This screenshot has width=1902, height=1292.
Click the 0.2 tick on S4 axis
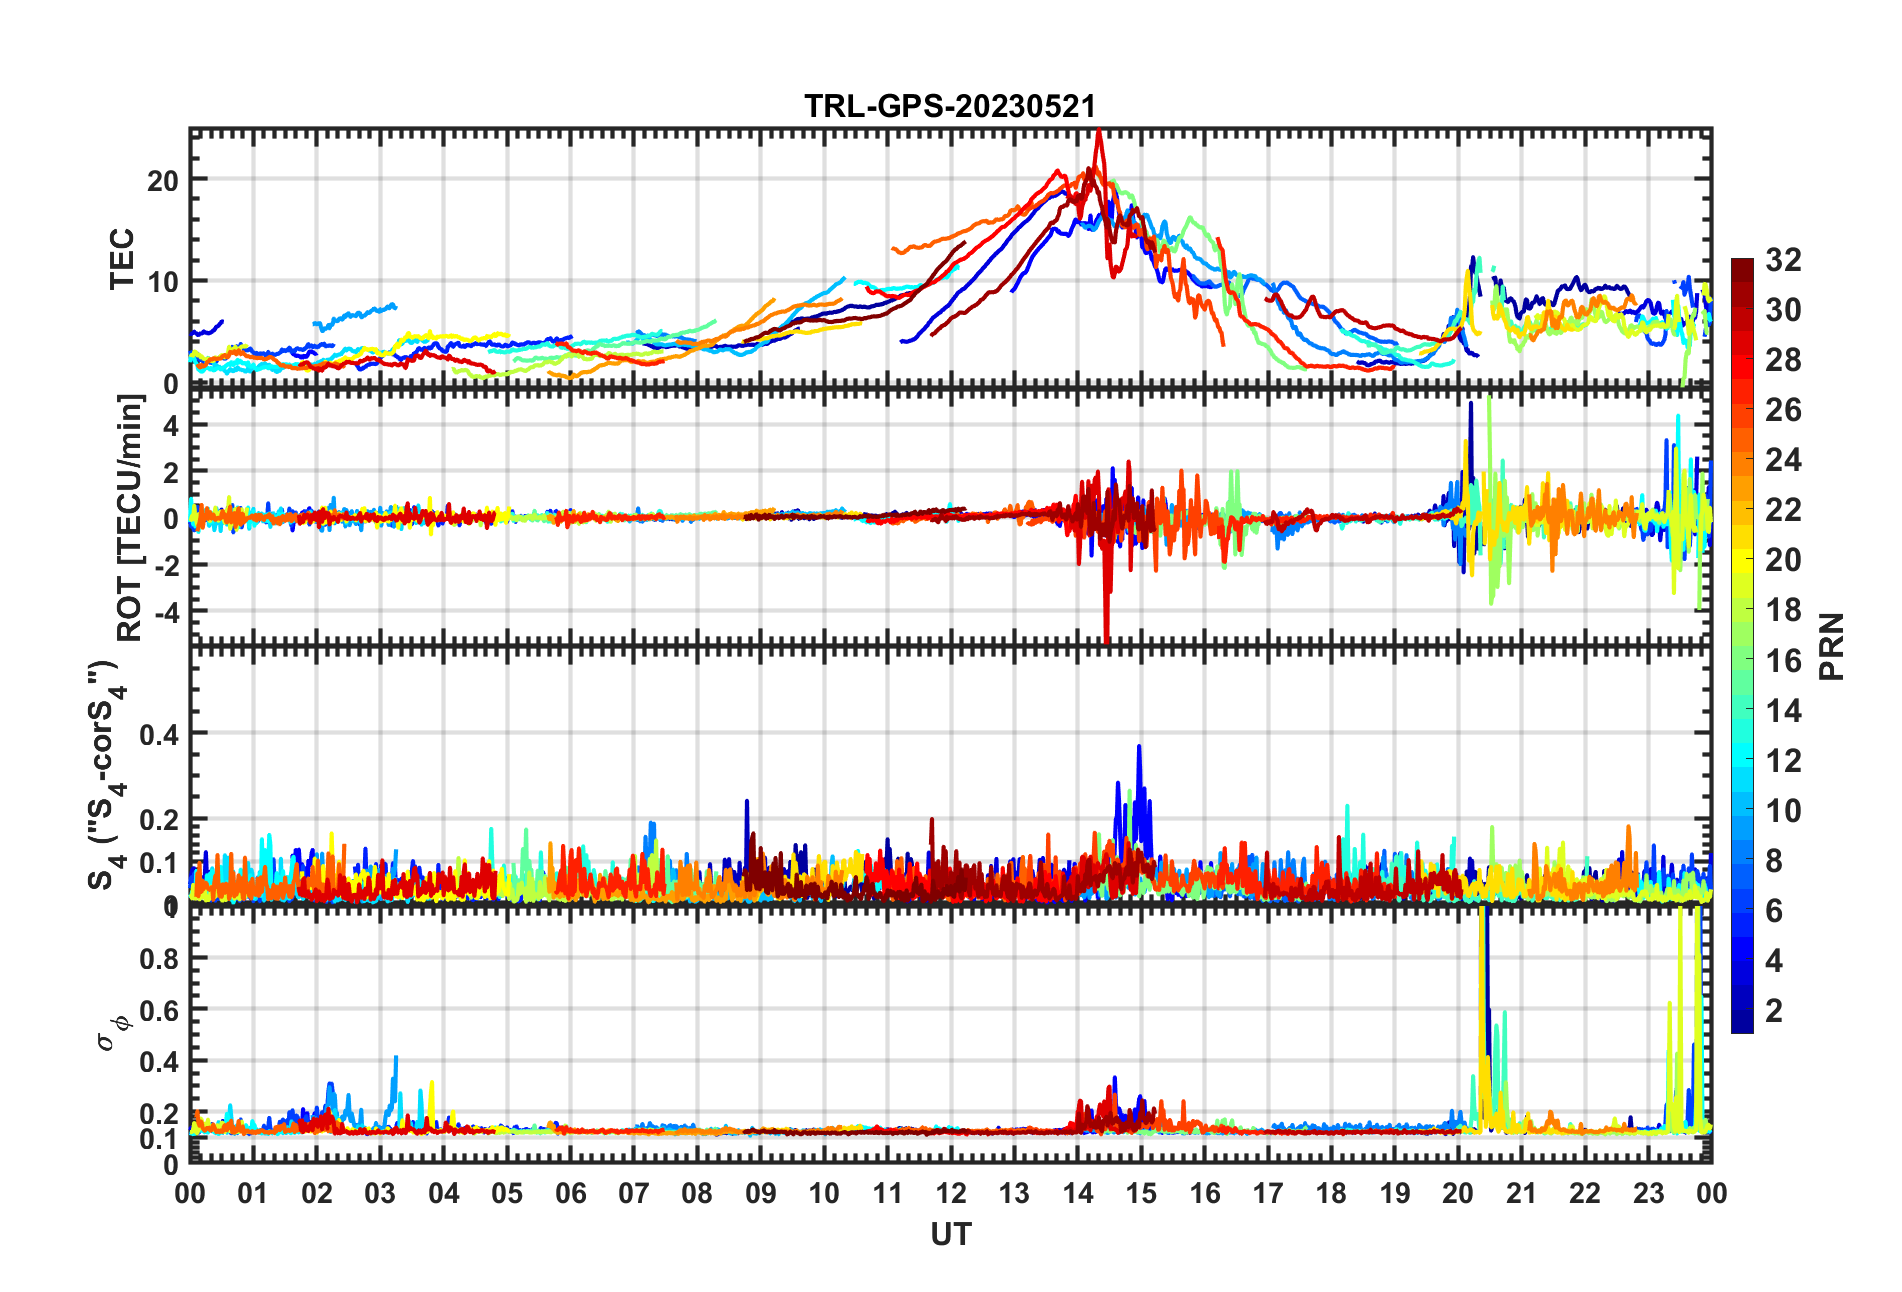(160, 820)
